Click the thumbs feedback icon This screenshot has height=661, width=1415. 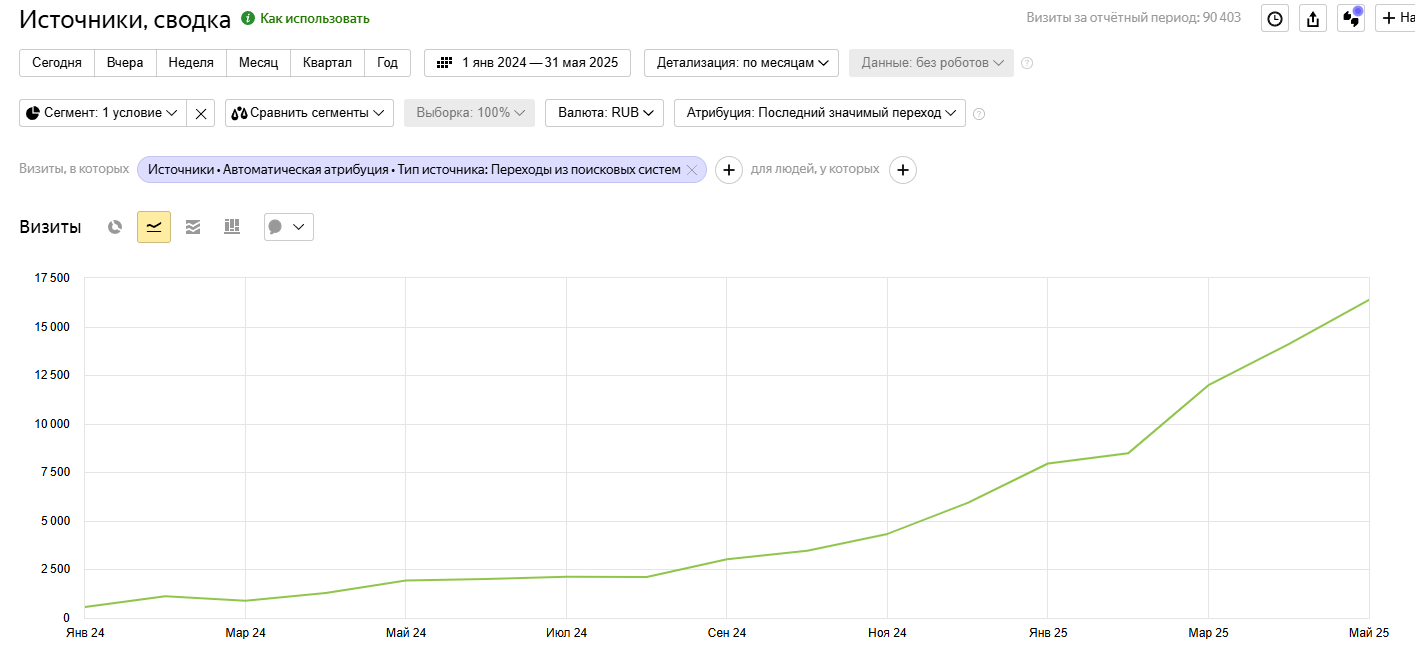(x=1350, y=18)
